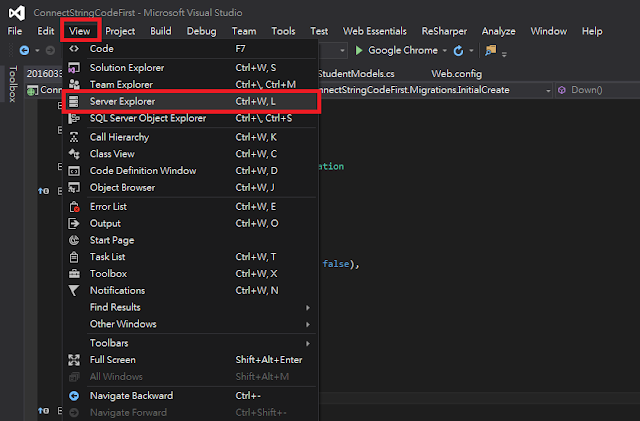The width and height of the screenshot is (640, 421).
Task: Open the Debug menu
Action: 201,31
